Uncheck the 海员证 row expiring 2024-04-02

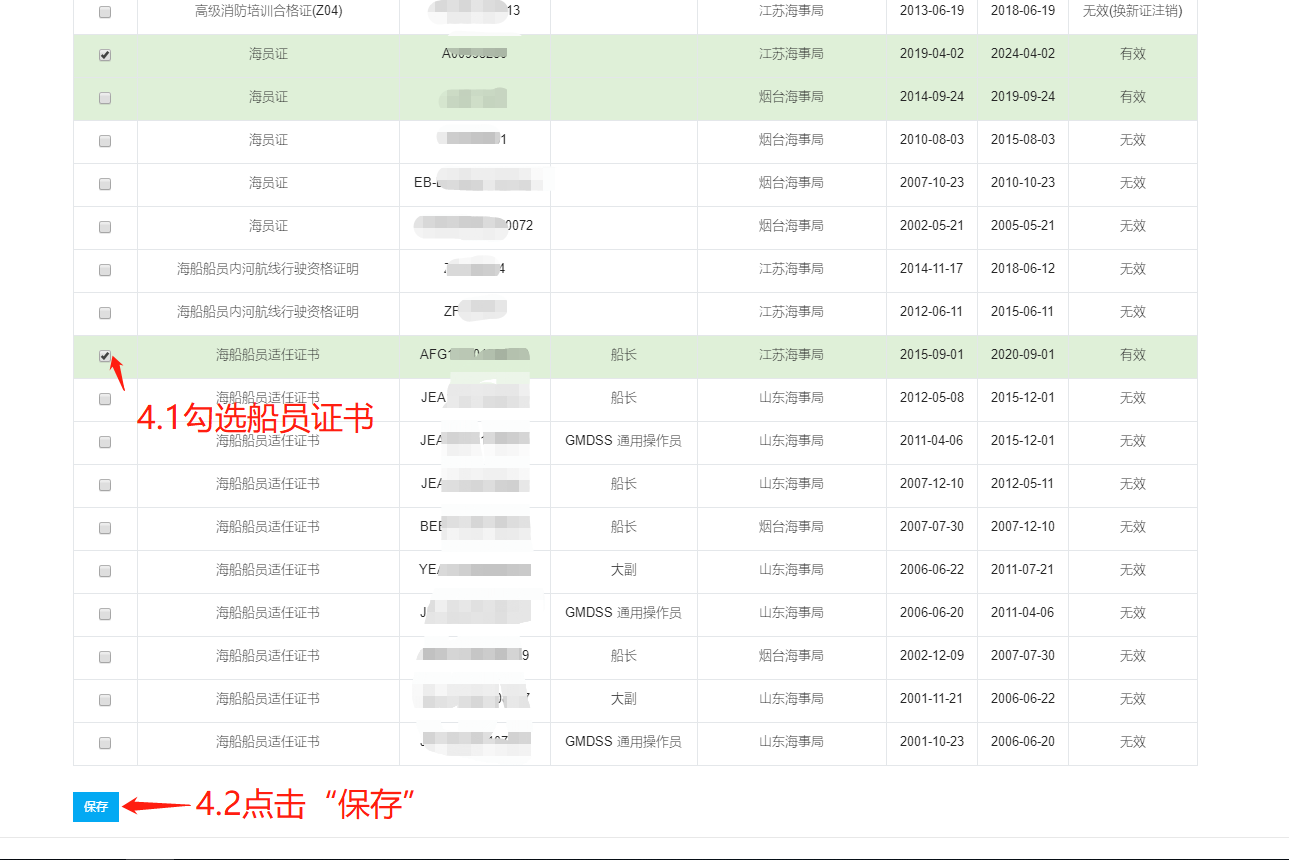pos(105,55)
